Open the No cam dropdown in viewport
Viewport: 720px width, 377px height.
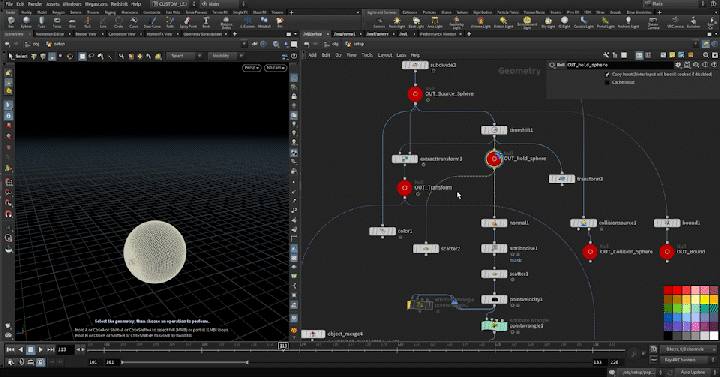pos(275,68)
